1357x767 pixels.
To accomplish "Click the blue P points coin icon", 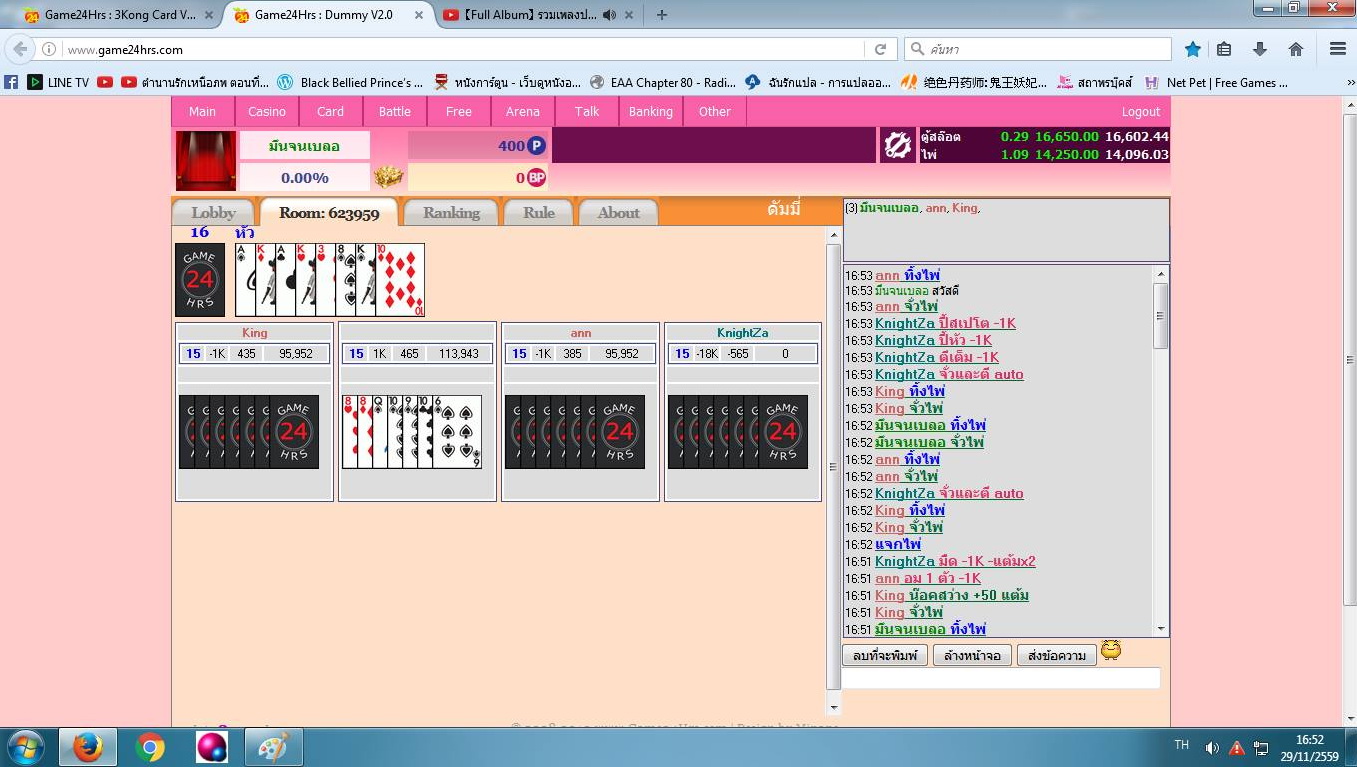I will point(536,146).
